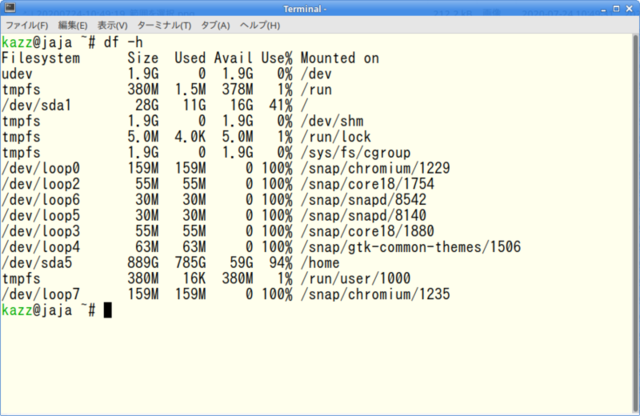Image resolution: width=640 pixels, height=416 pixels.
Task: Click the '/sys/fs/cgroup' mount path
Action: (356, 153)
